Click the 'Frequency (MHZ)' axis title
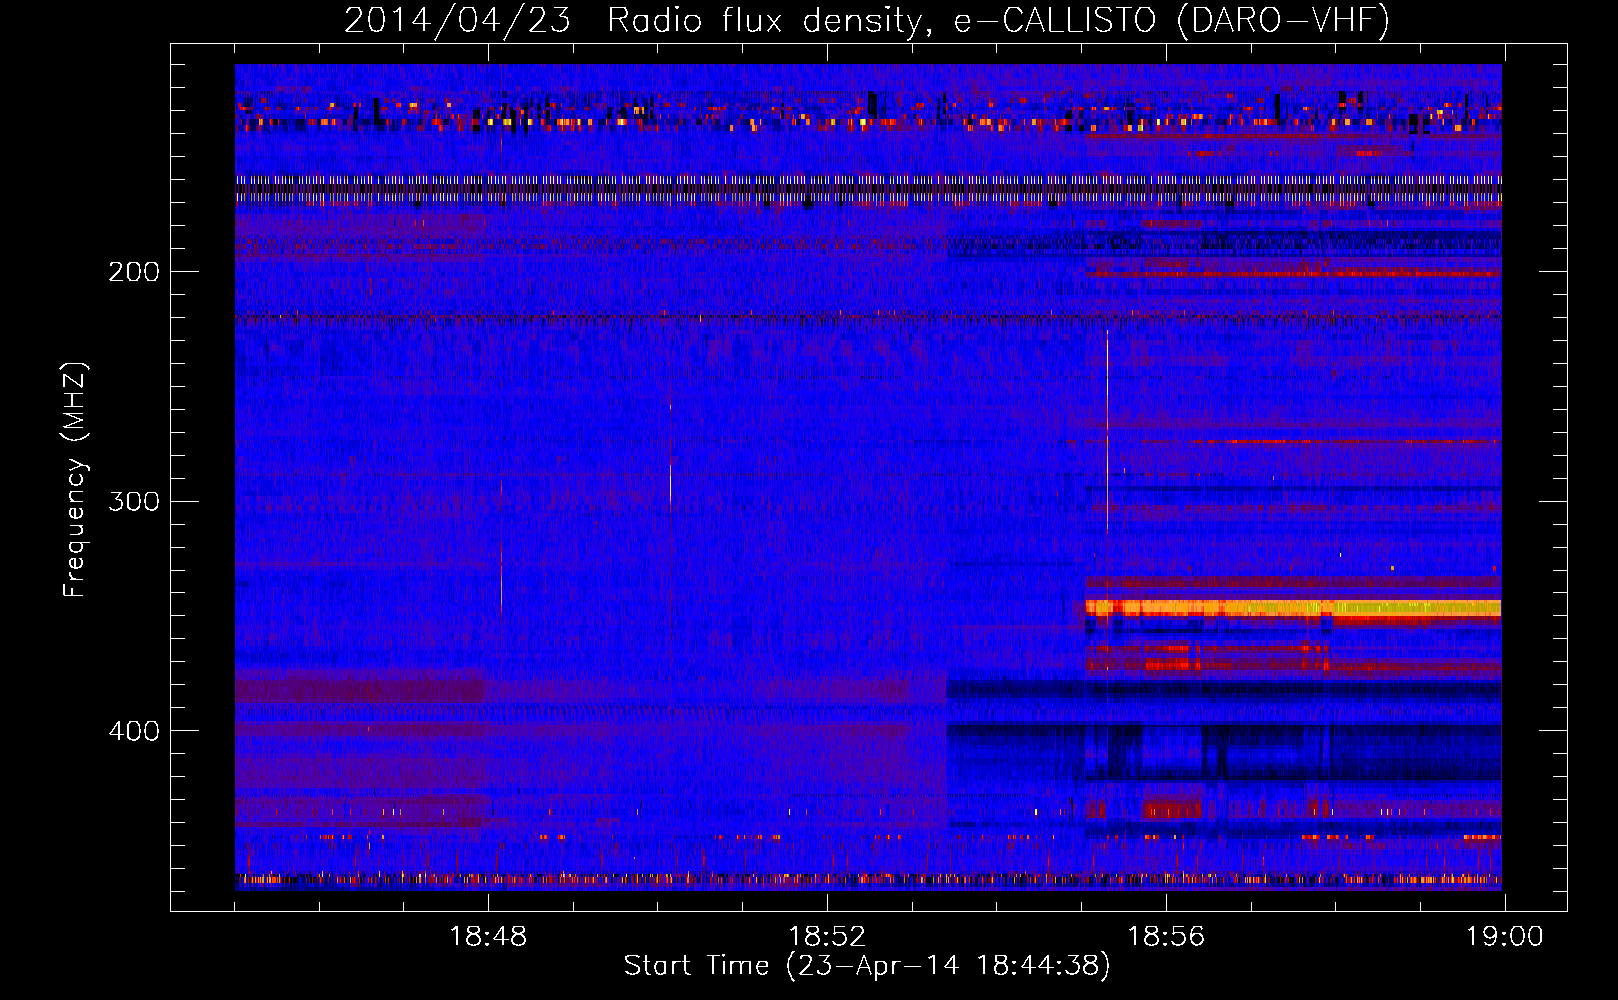The image size is (1618, 1000). 75,480
